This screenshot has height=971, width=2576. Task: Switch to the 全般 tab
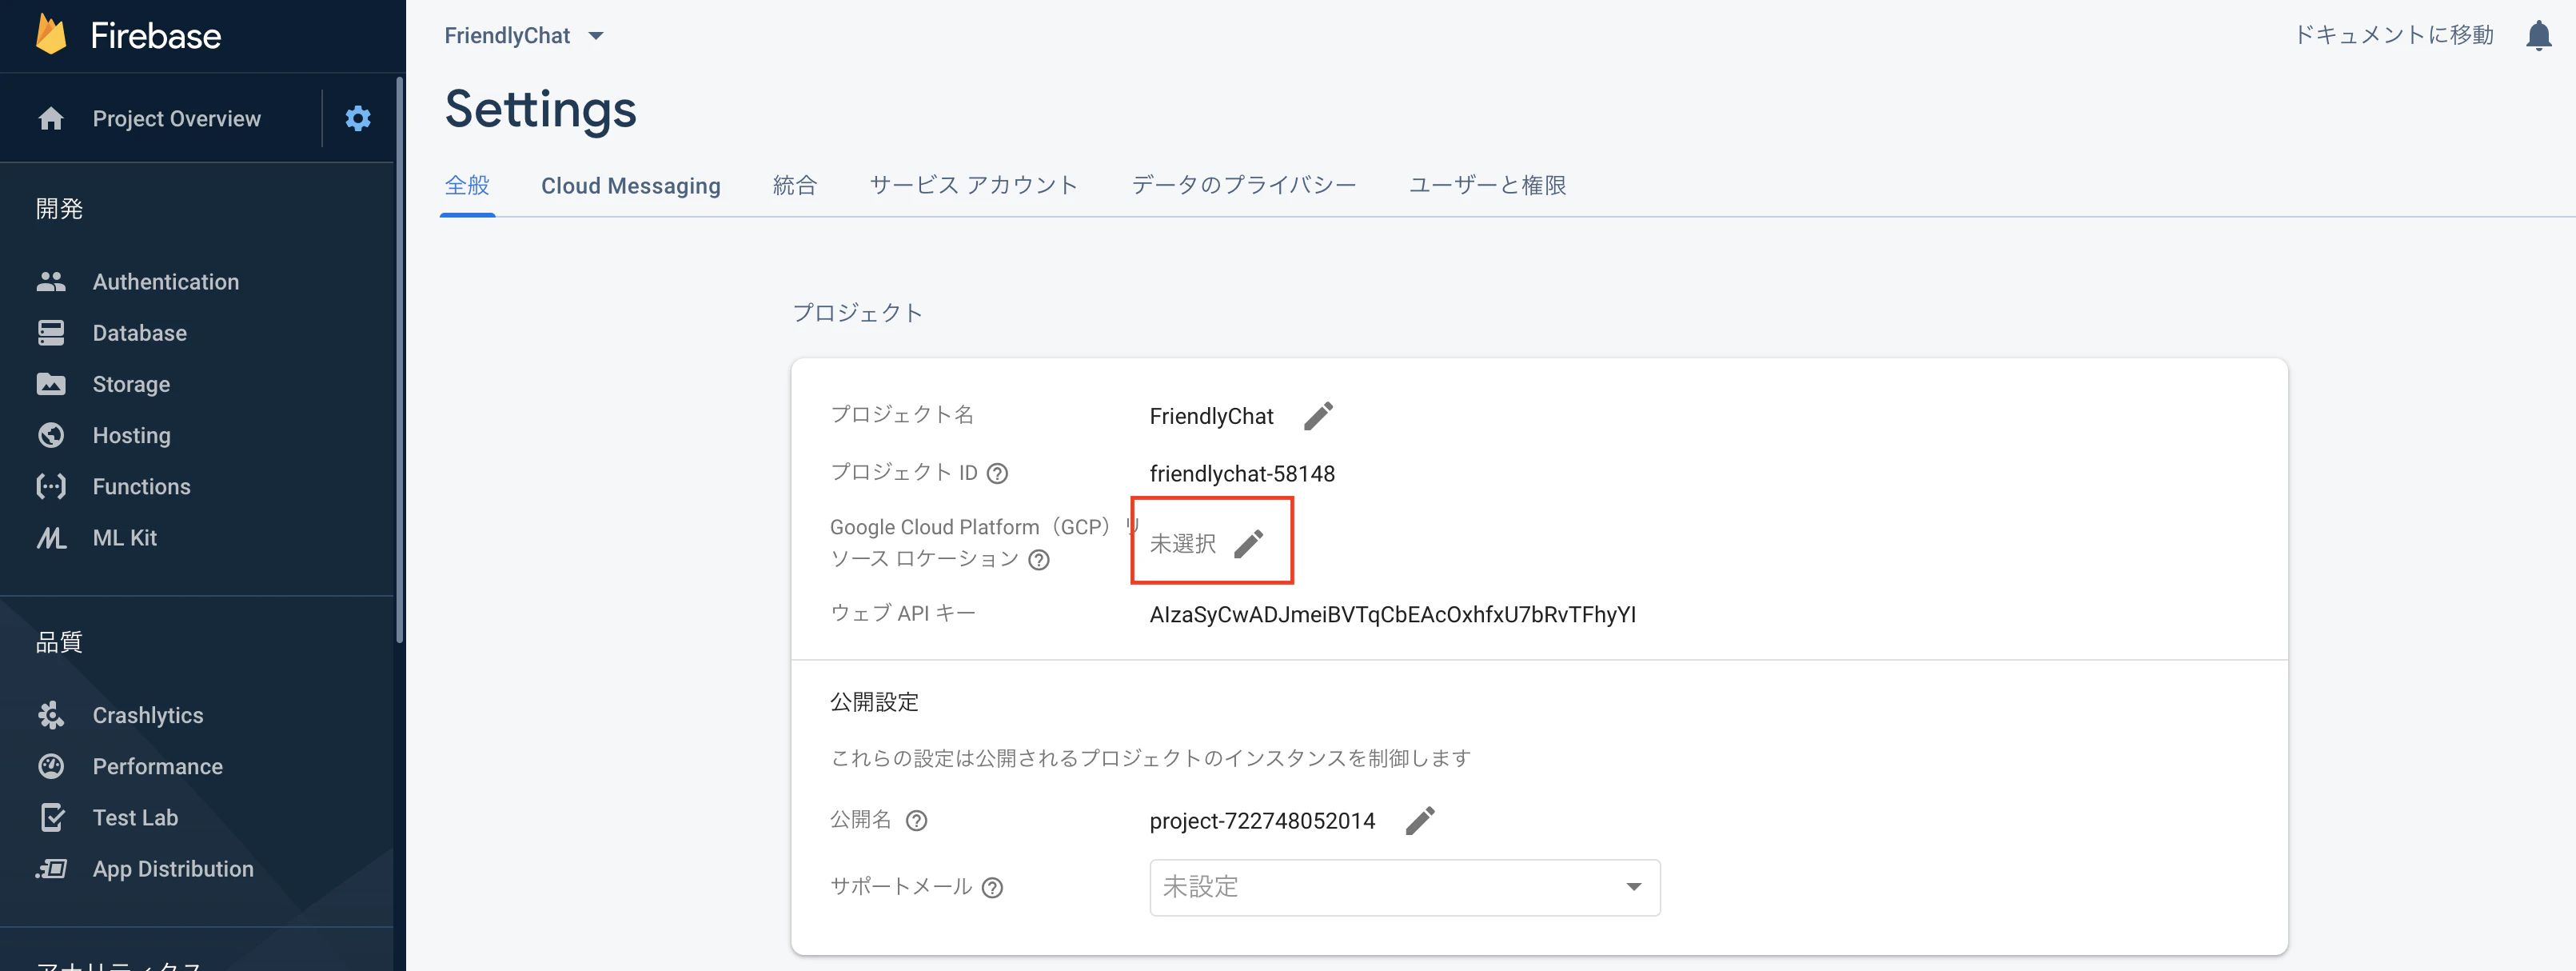(467, 185)
